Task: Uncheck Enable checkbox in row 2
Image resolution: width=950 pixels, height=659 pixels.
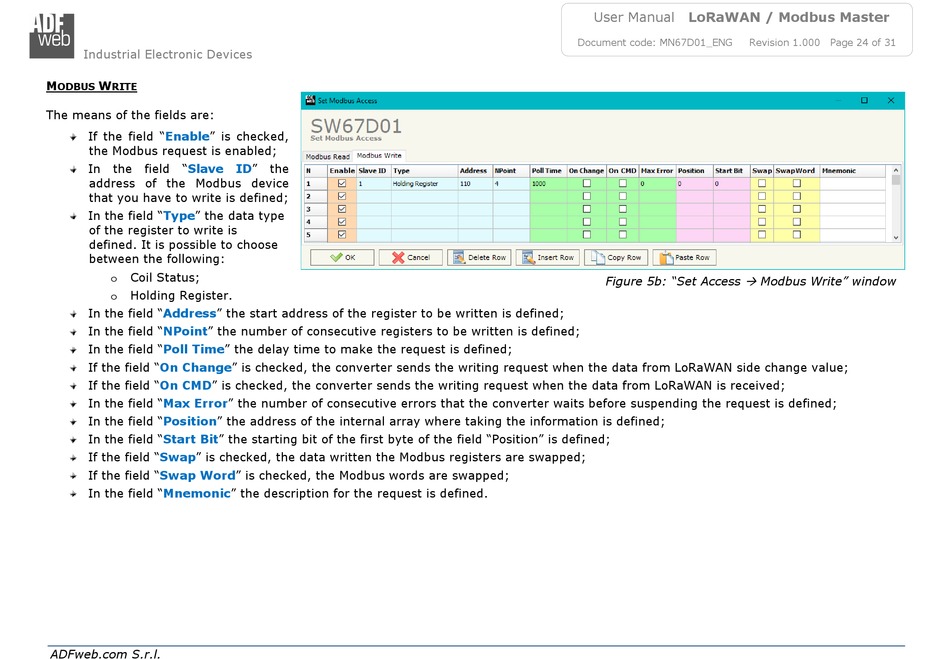Action: (342, 196)
